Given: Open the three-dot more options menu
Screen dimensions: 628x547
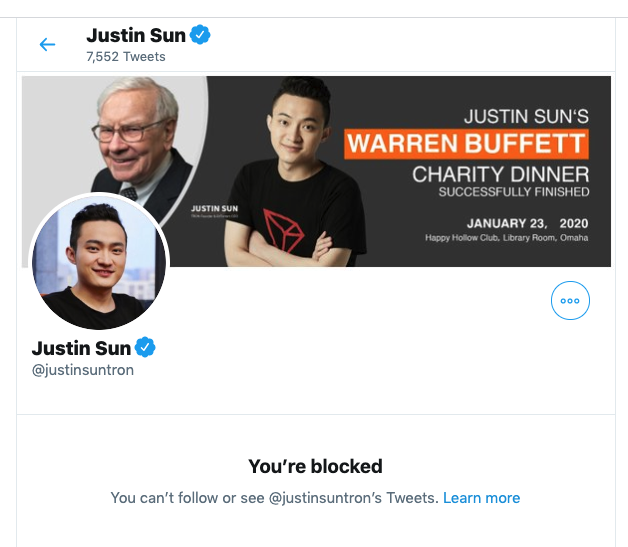Looking at the screenshot, I should [x=570, y=301].
